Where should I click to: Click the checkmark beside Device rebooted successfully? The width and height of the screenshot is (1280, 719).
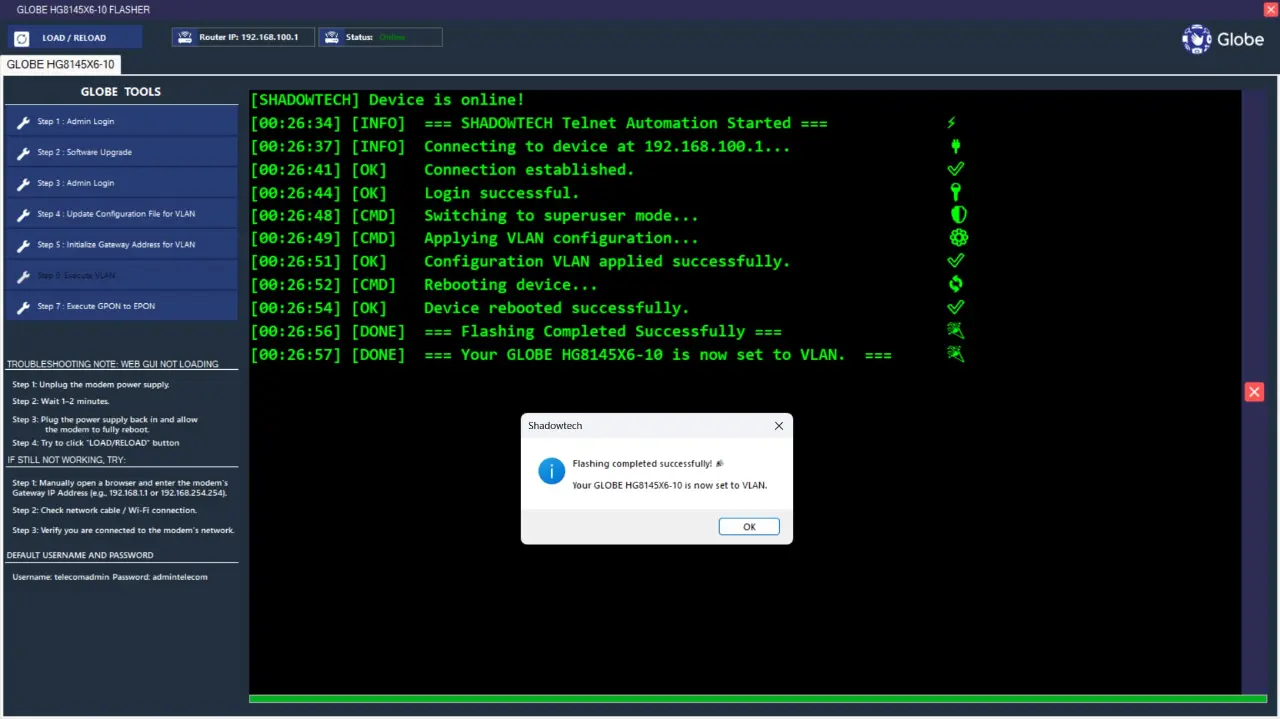(956, 307)
